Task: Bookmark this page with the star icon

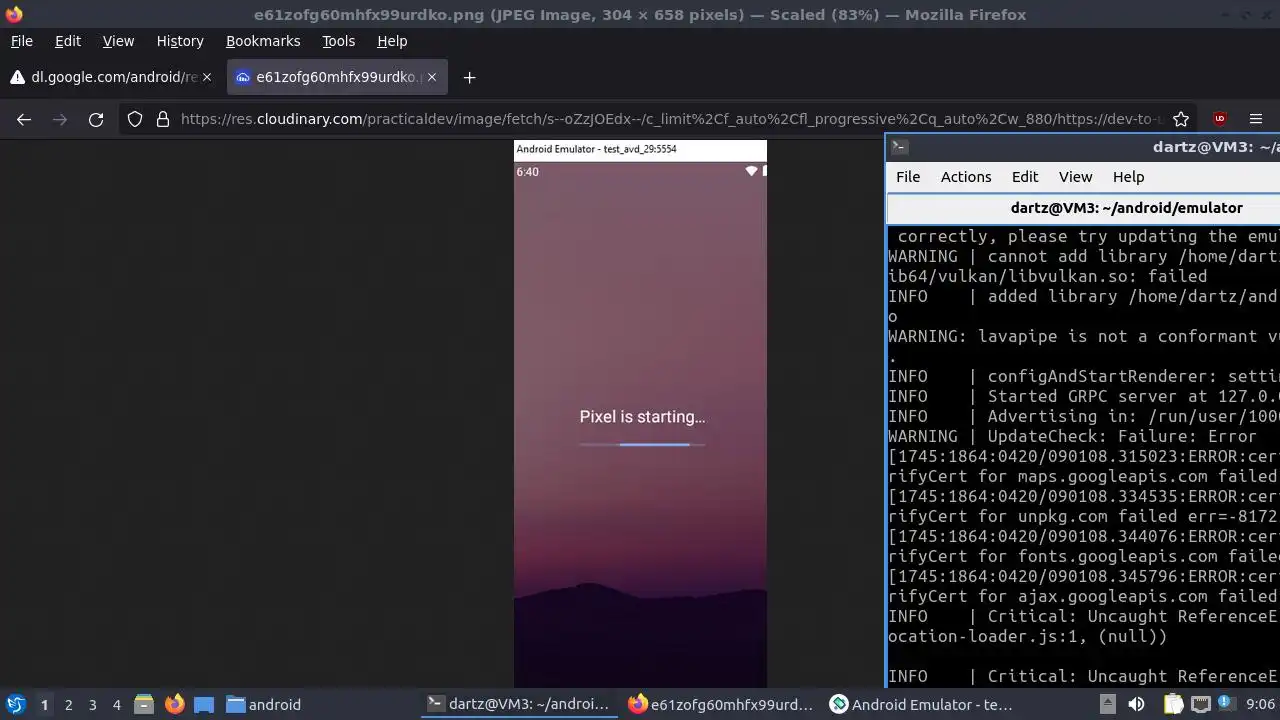Action: [x=1181, y=119]
